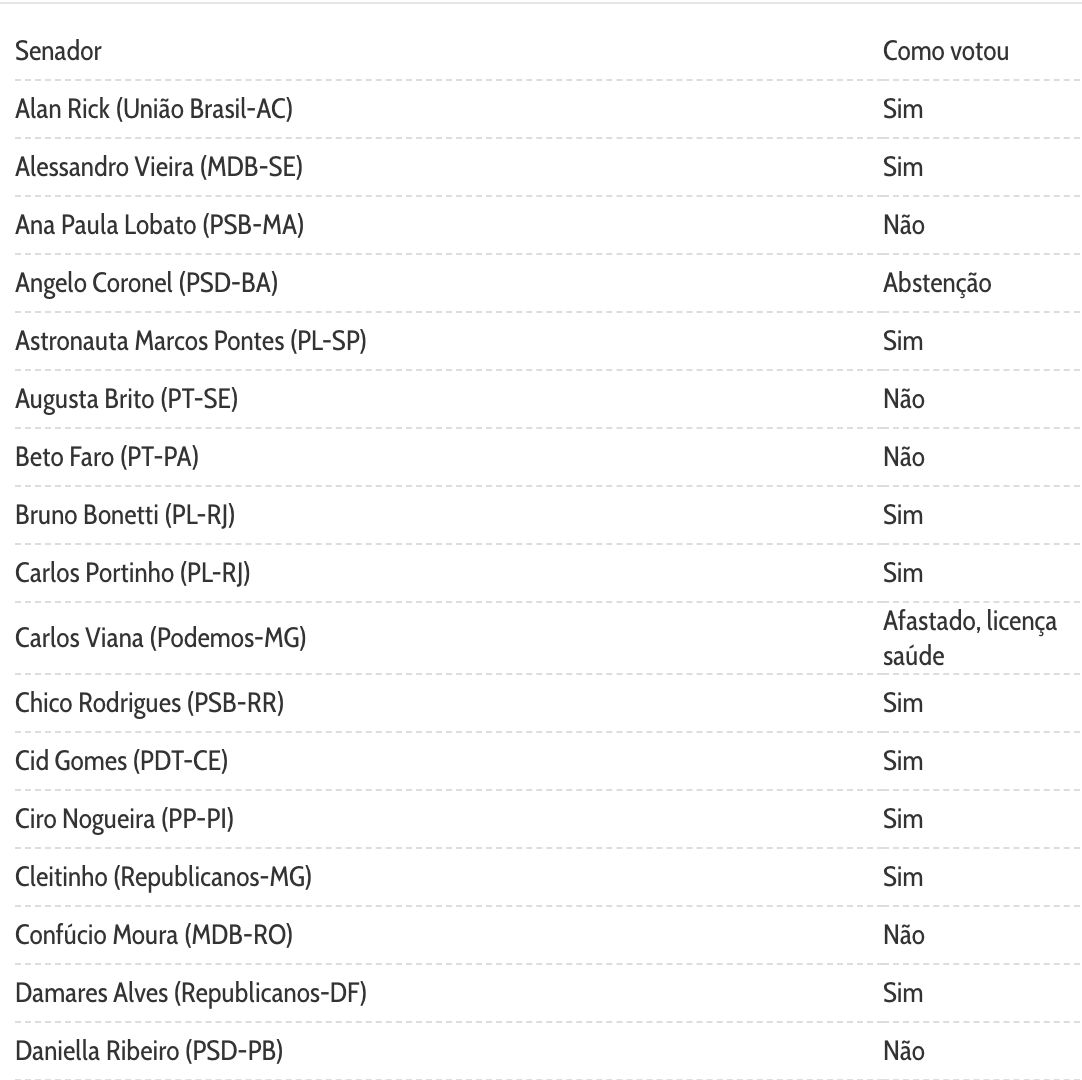Click Alessandro Vieira (MDB-SE) row name

[158, 167]
